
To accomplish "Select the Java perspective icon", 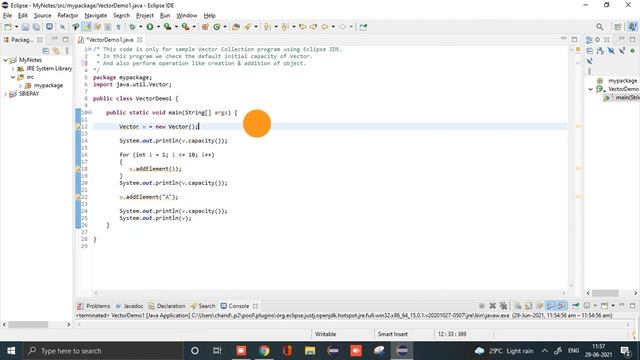I will click(632, 27).
